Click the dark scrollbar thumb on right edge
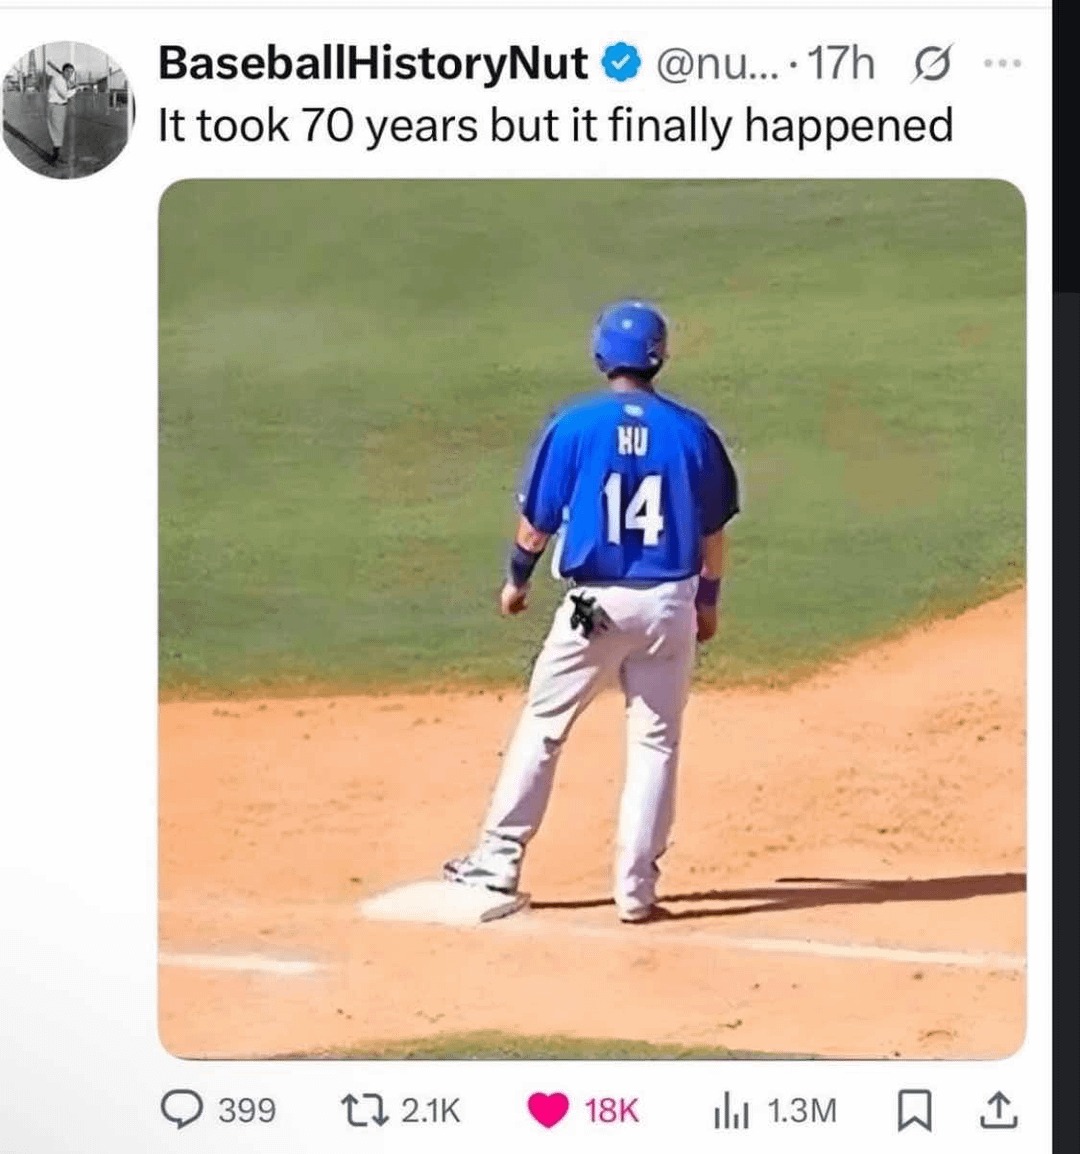The image size is (1080, 1154). click(1066, 150)
